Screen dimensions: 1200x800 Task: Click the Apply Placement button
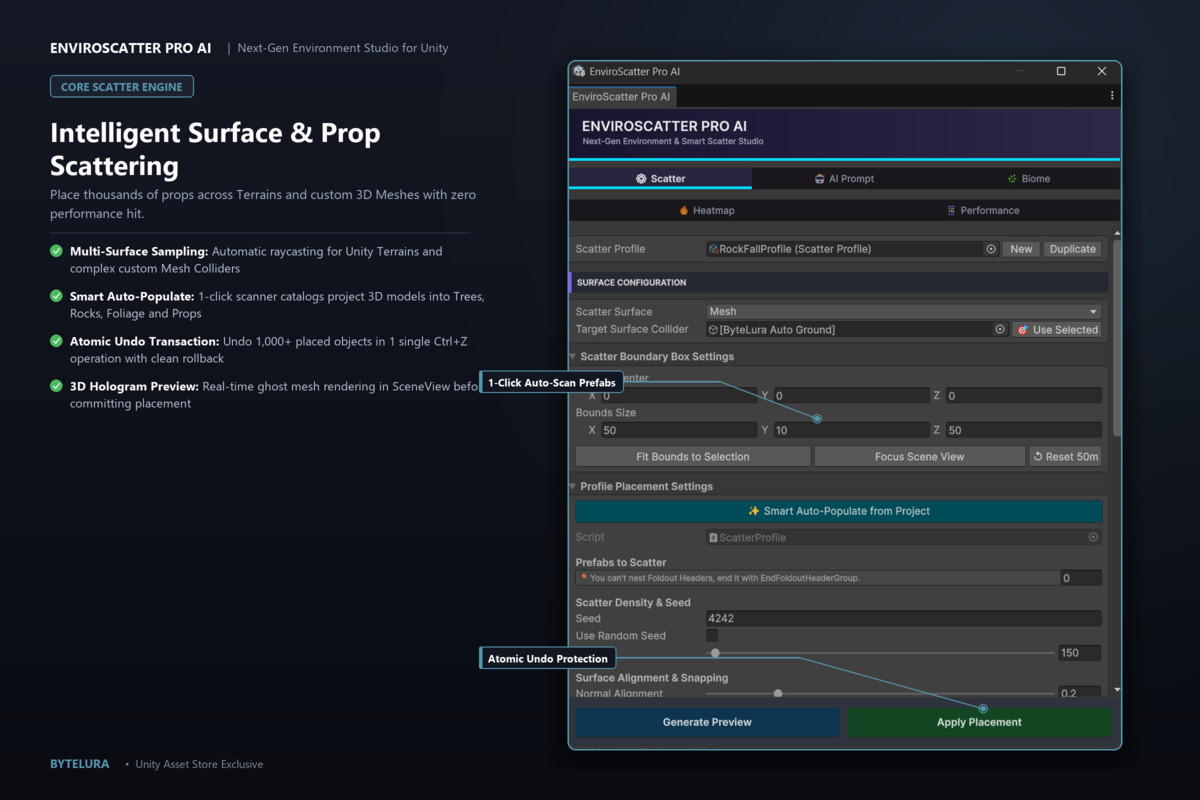(x=979, y=722)
